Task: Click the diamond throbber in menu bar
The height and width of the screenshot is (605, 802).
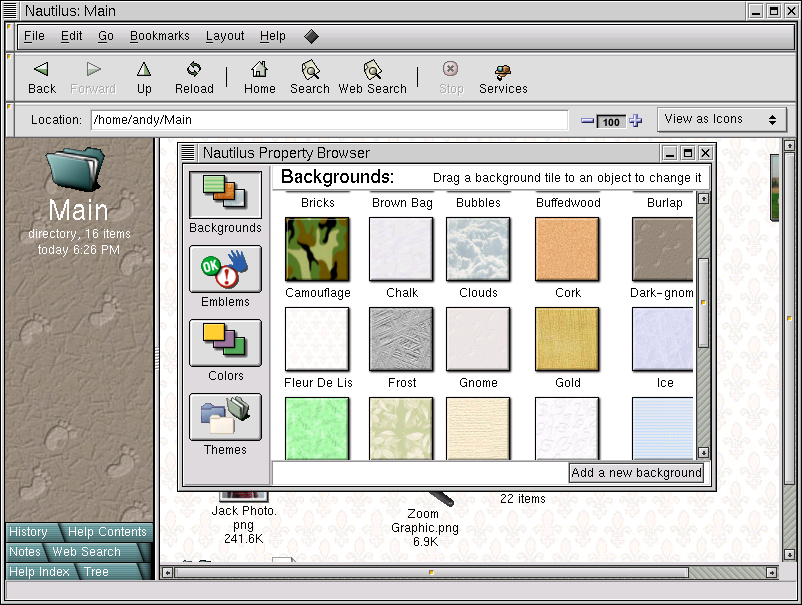Action: (x=311, y=36)
